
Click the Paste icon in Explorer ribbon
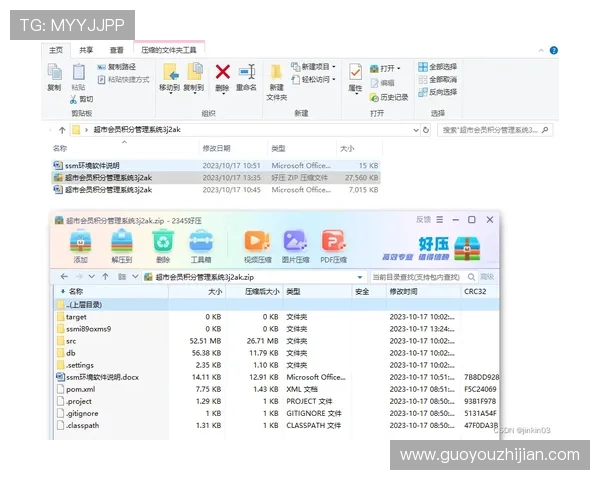78,73
